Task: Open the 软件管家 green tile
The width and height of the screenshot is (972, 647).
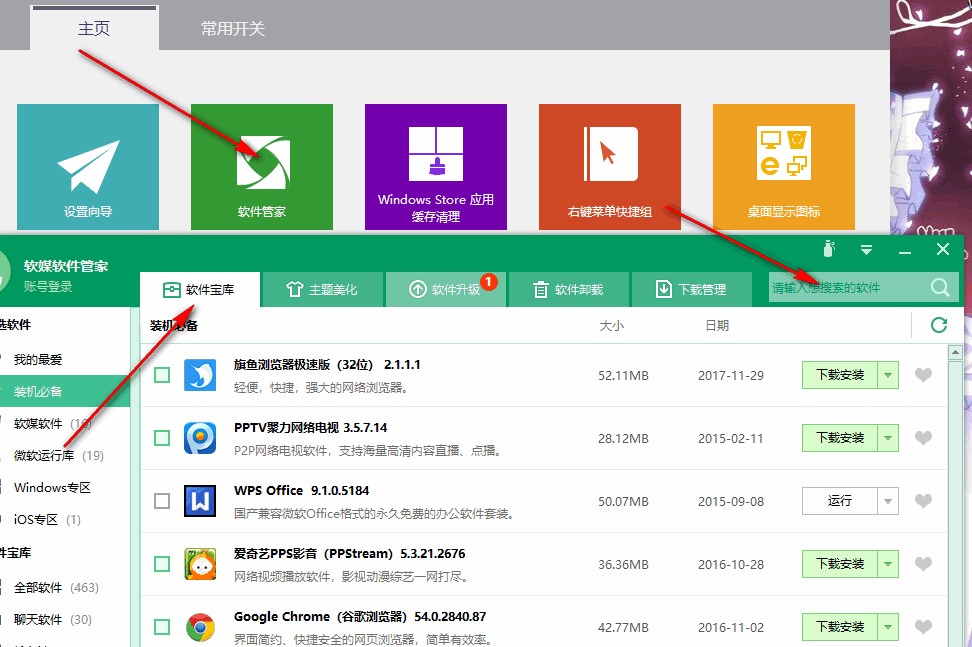Action: click(x=261, y=166)
